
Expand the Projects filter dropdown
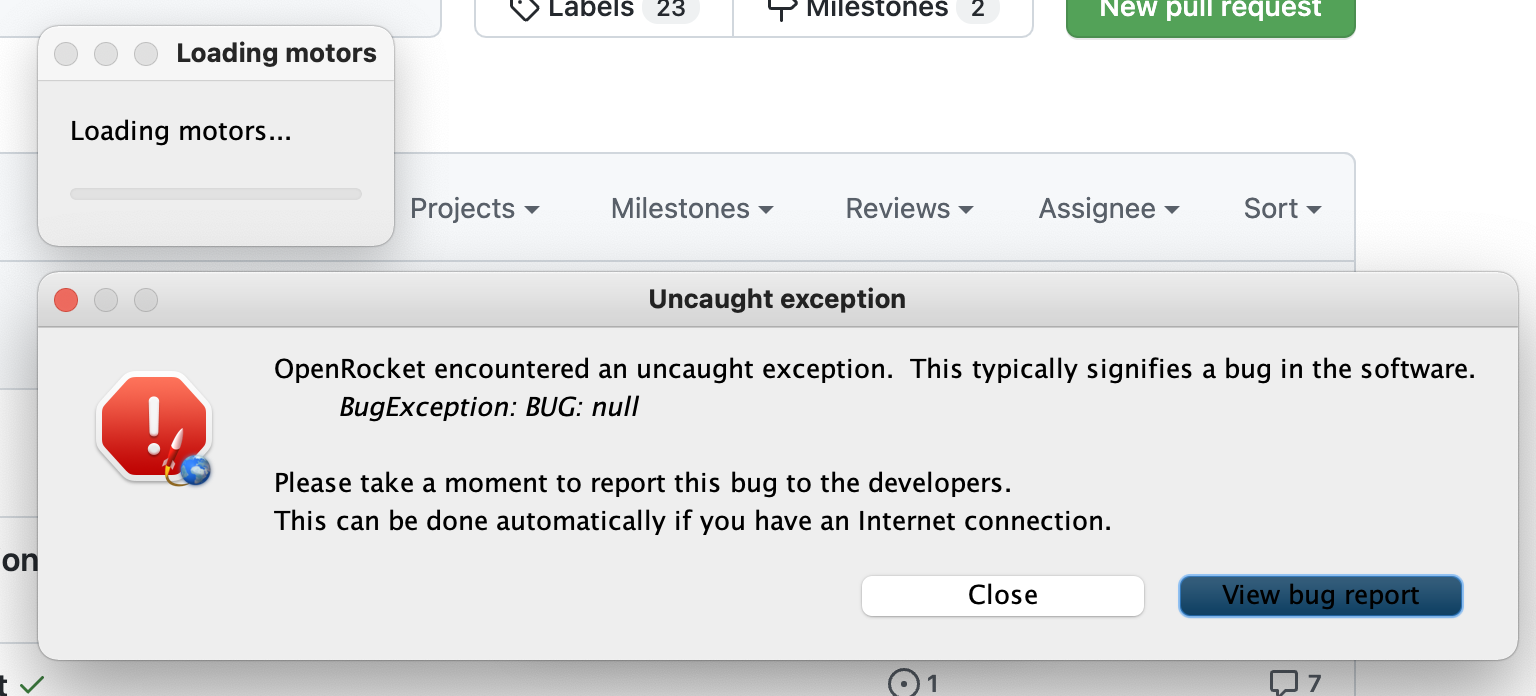475,208
